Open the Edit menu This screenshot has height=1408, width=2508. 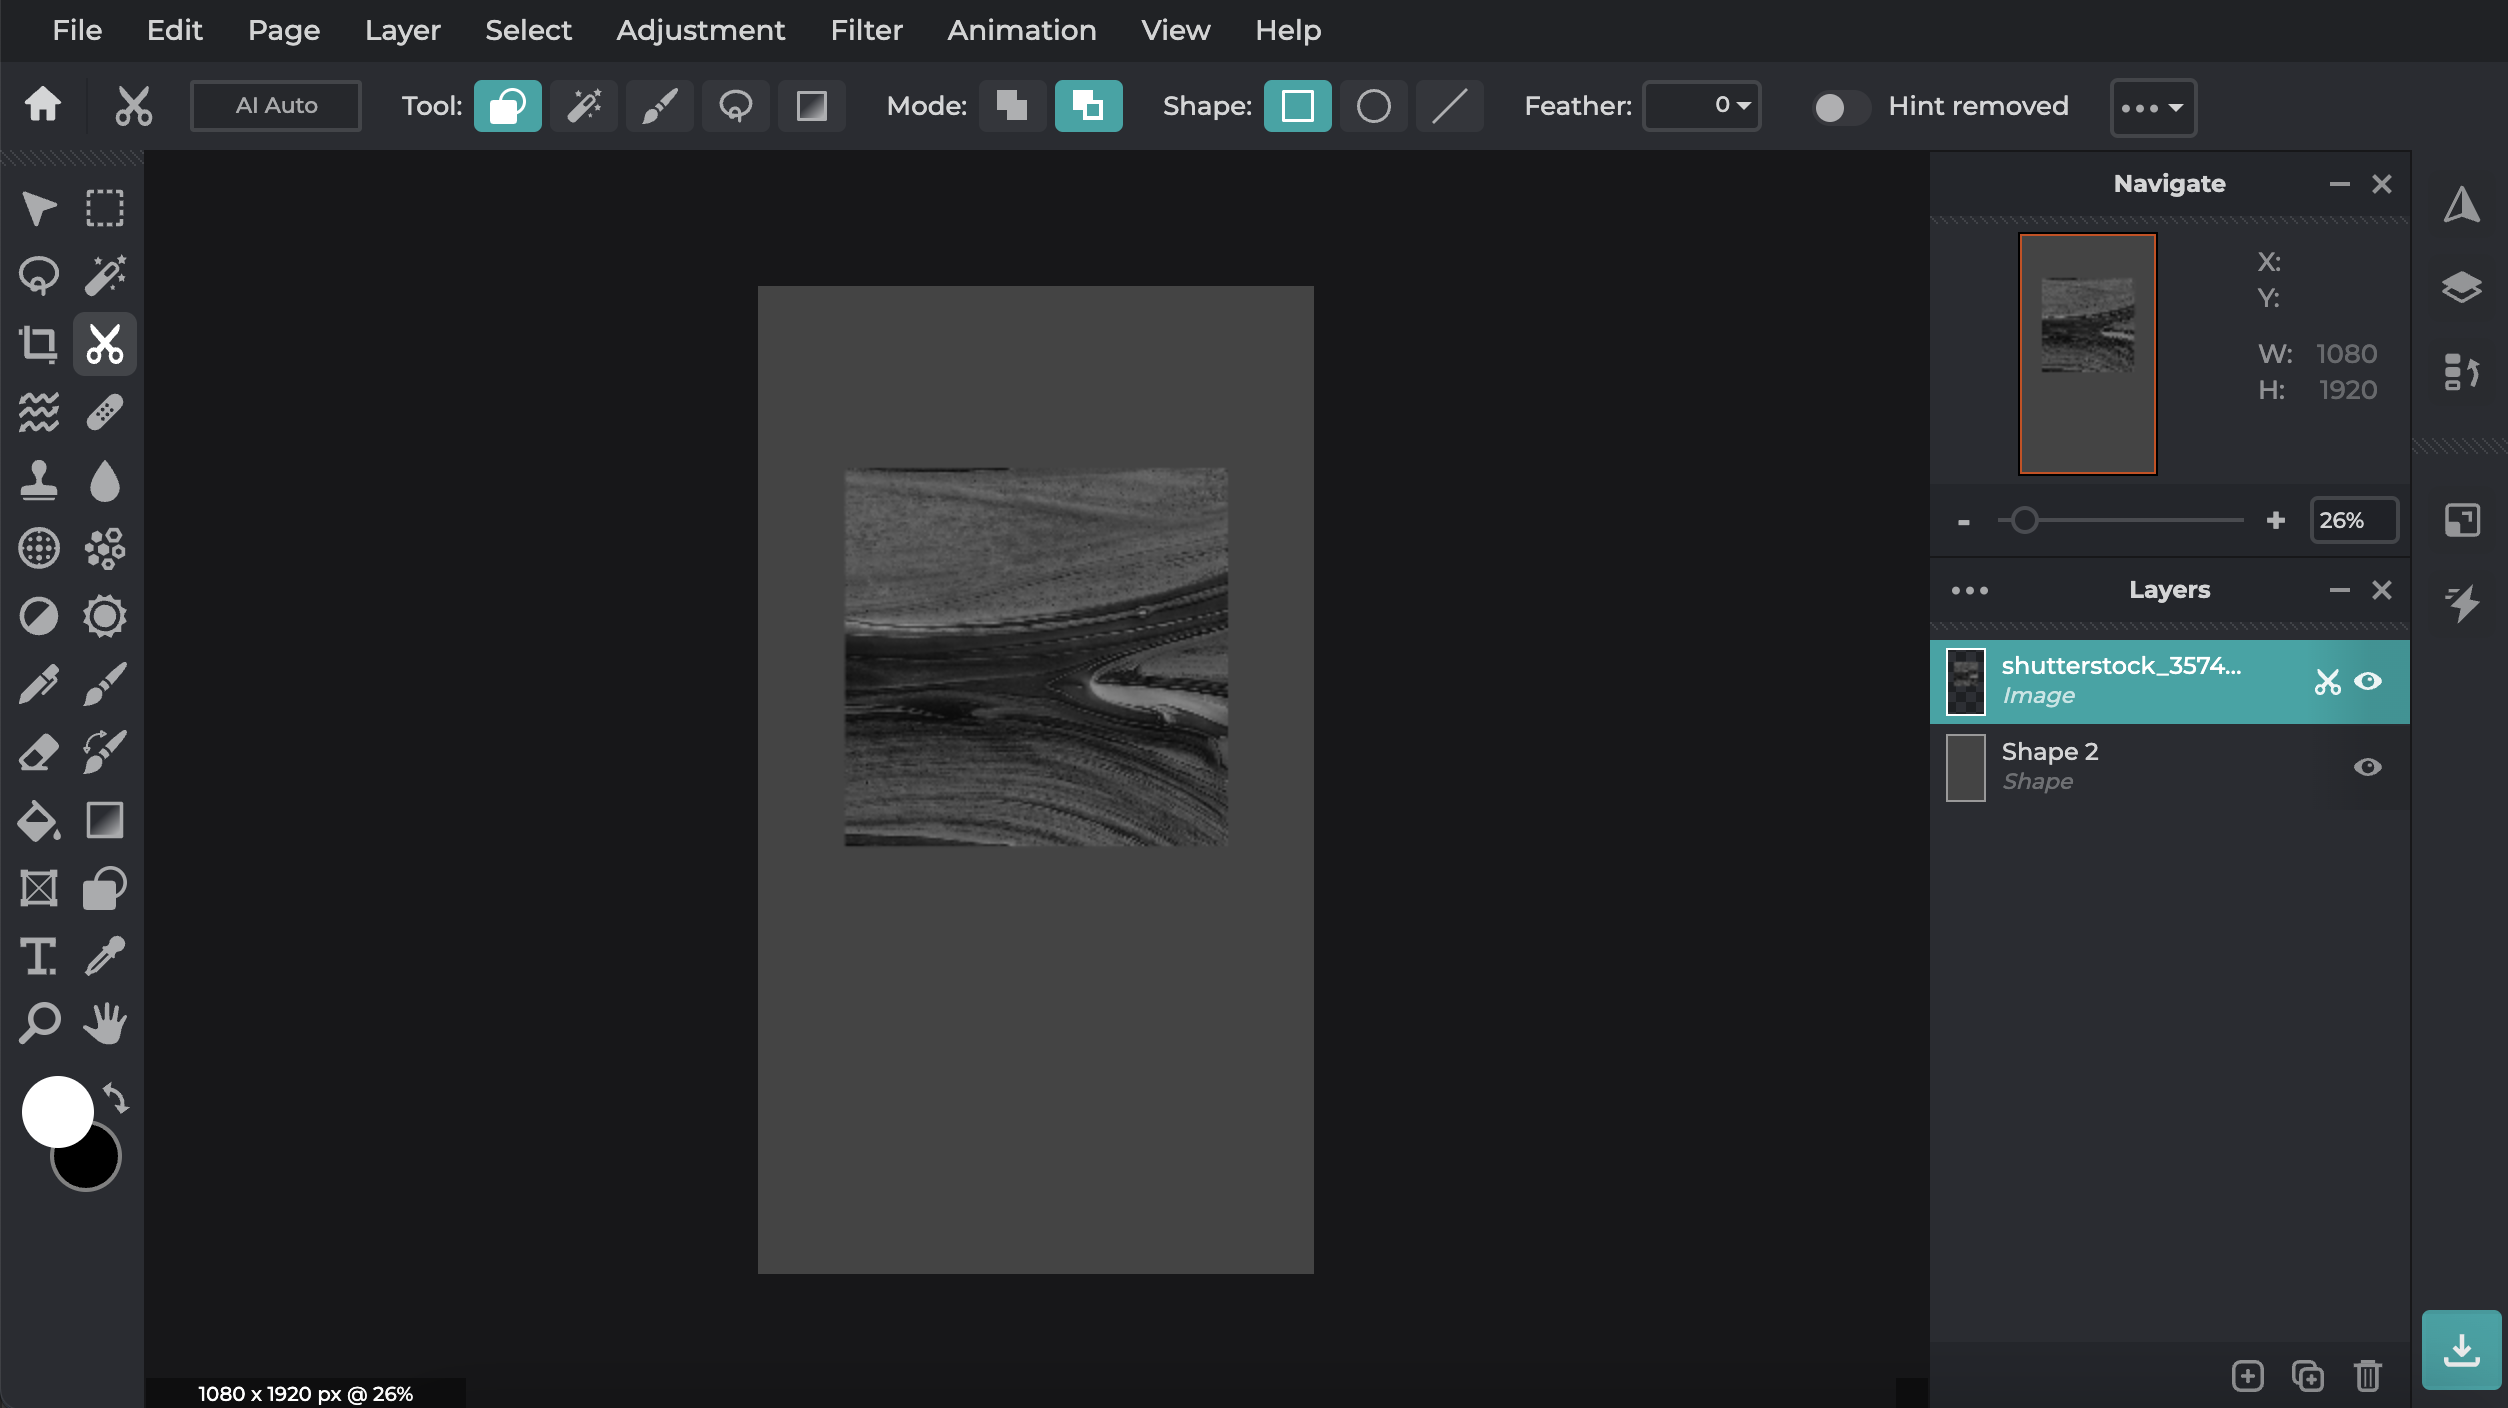point(175,30)
